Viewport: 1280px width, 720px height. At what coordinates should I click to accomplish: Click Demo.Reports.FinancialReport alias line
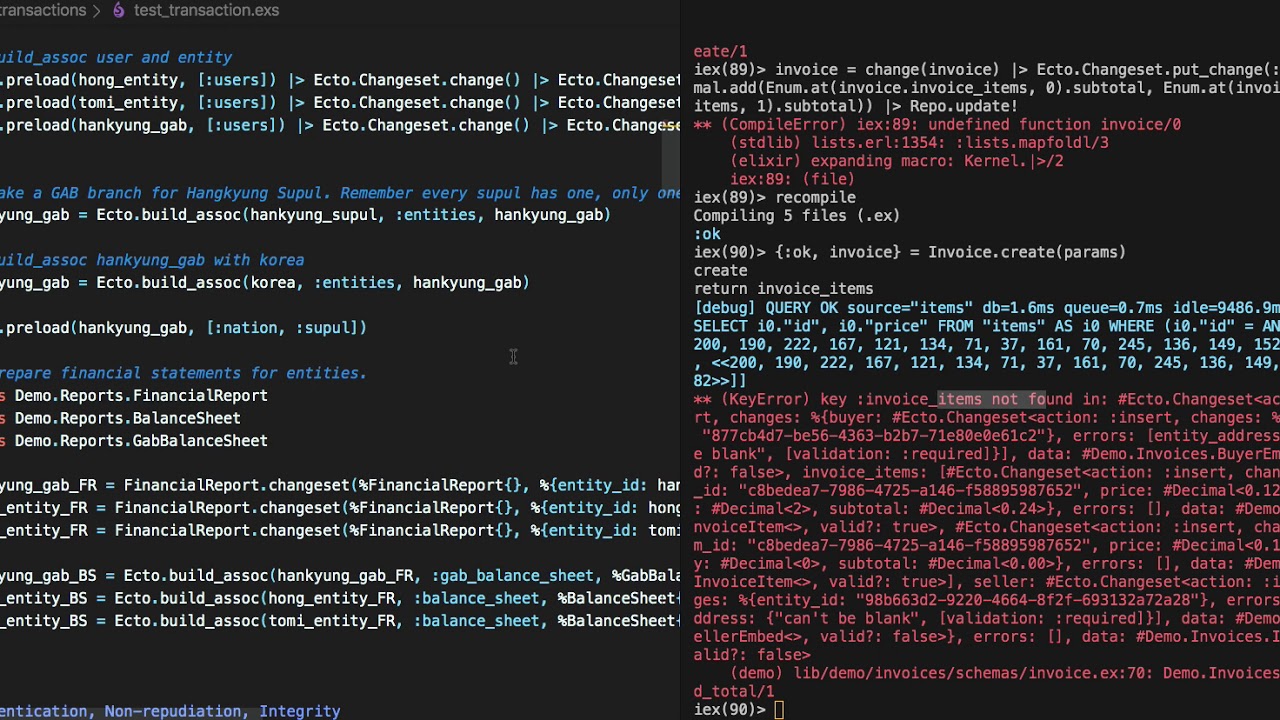tap(134, 396)
